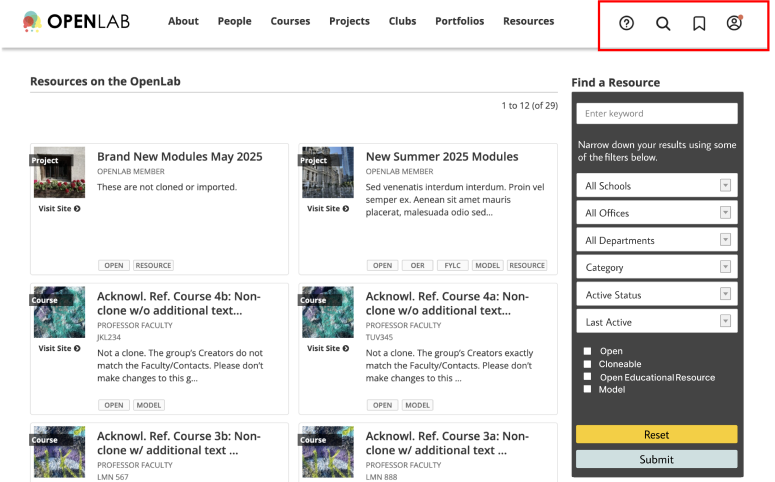Click Visit Site under New Summer 2025 Modules

click(x=328, y=209)
